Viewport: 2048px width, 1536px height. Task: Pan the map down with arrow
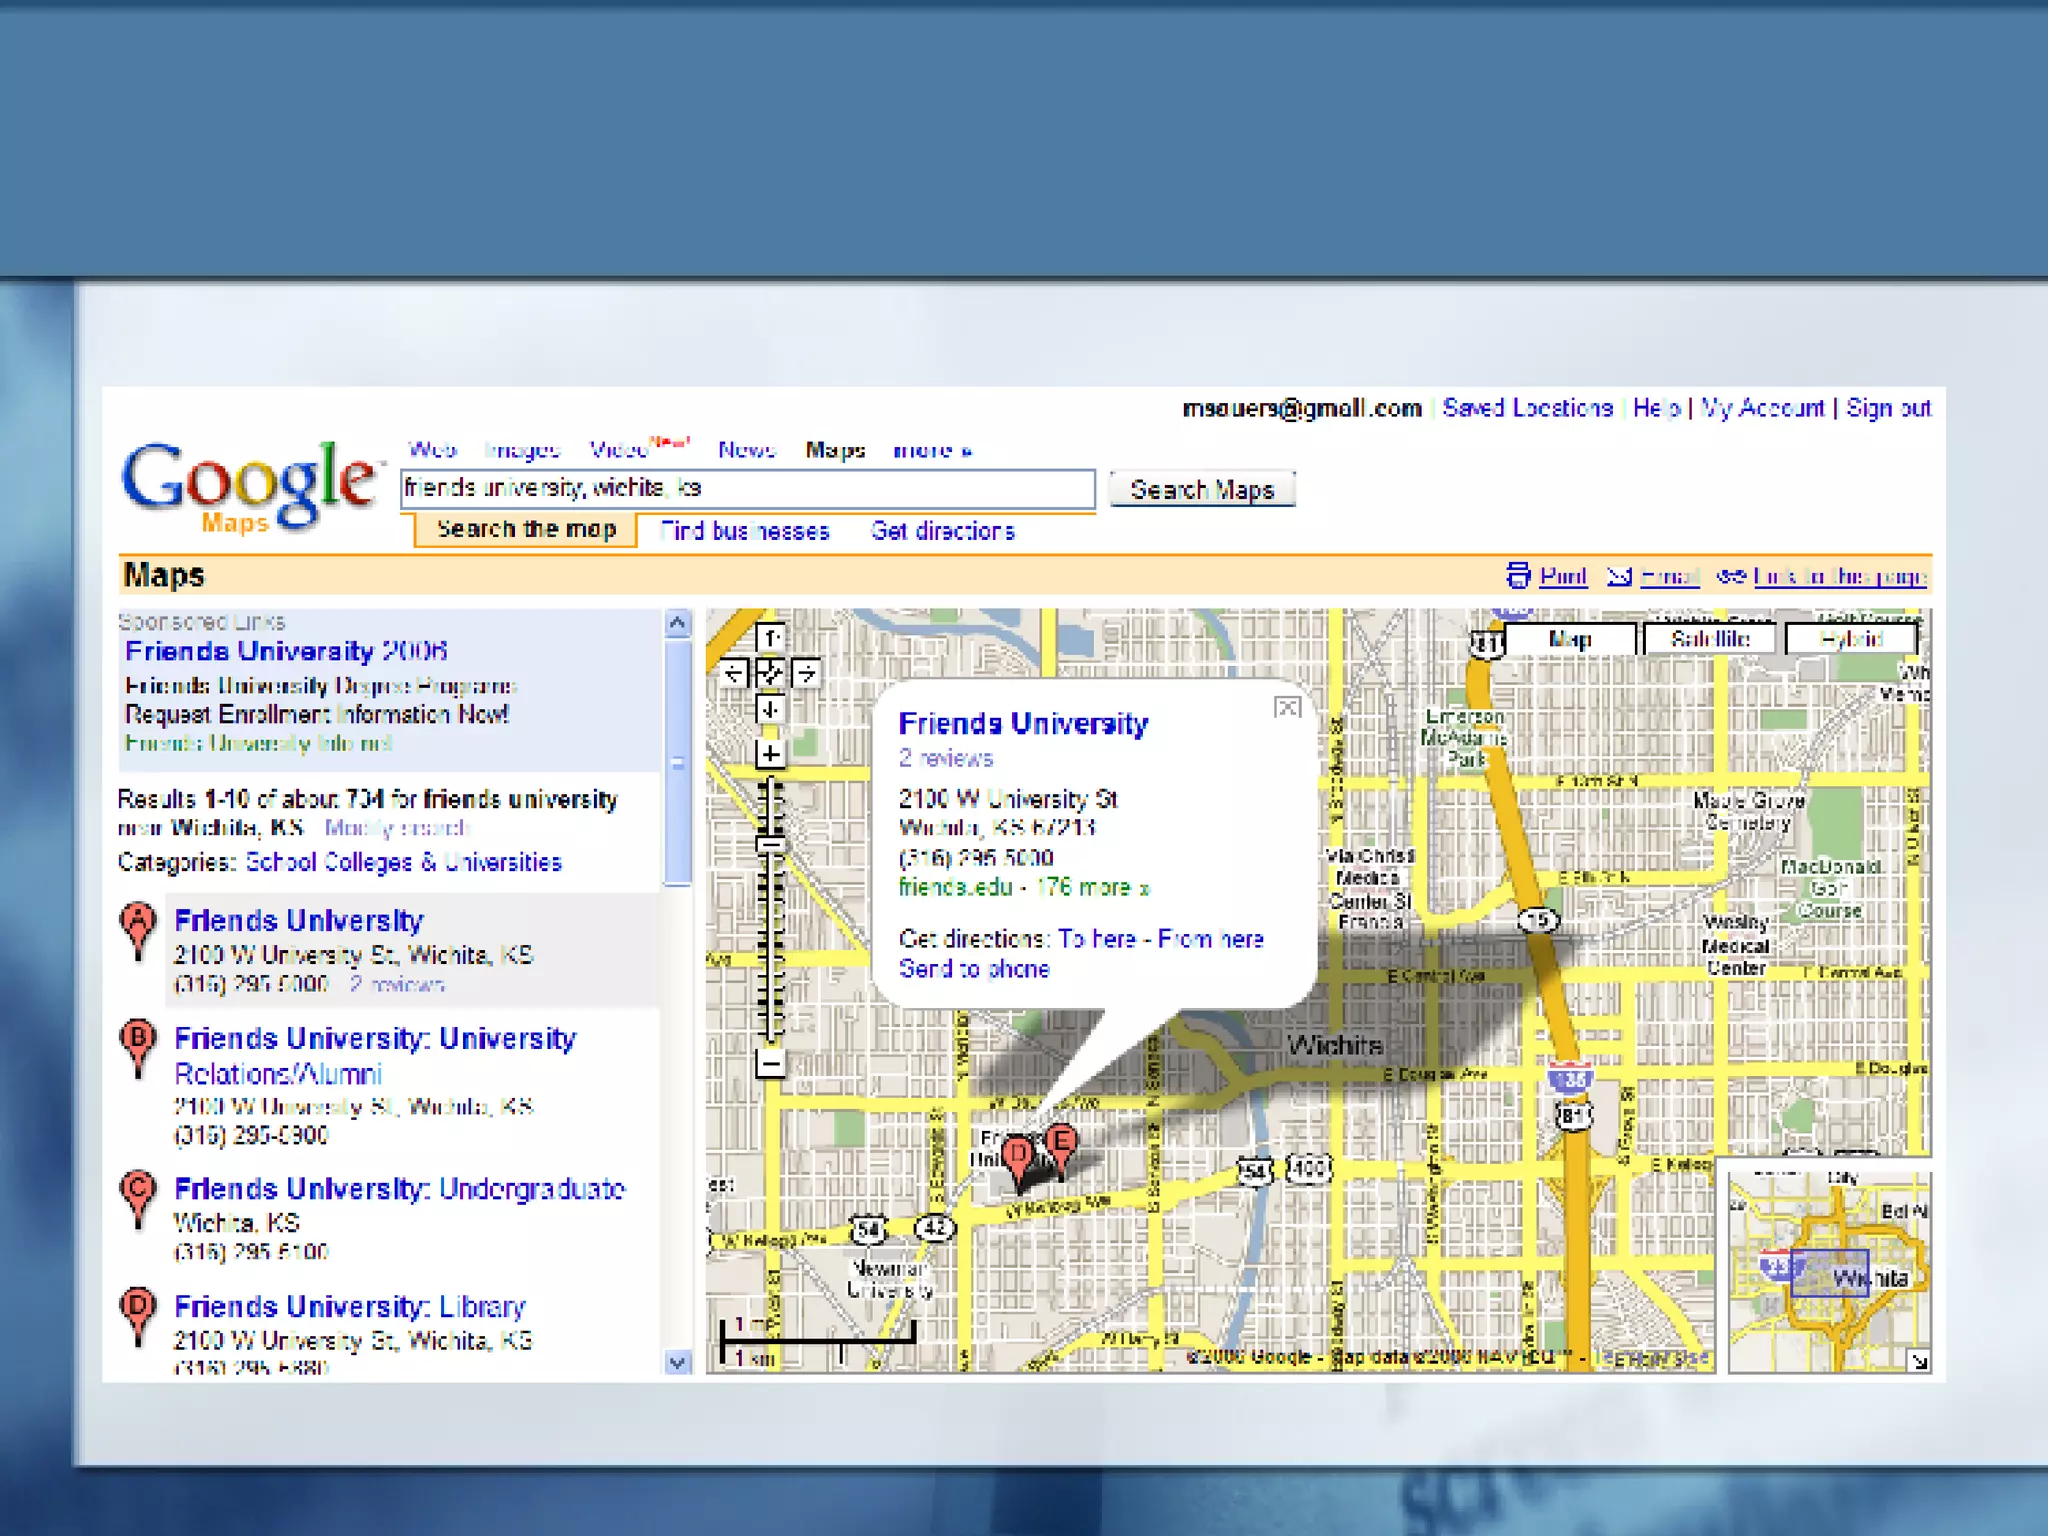pos(770,710)
